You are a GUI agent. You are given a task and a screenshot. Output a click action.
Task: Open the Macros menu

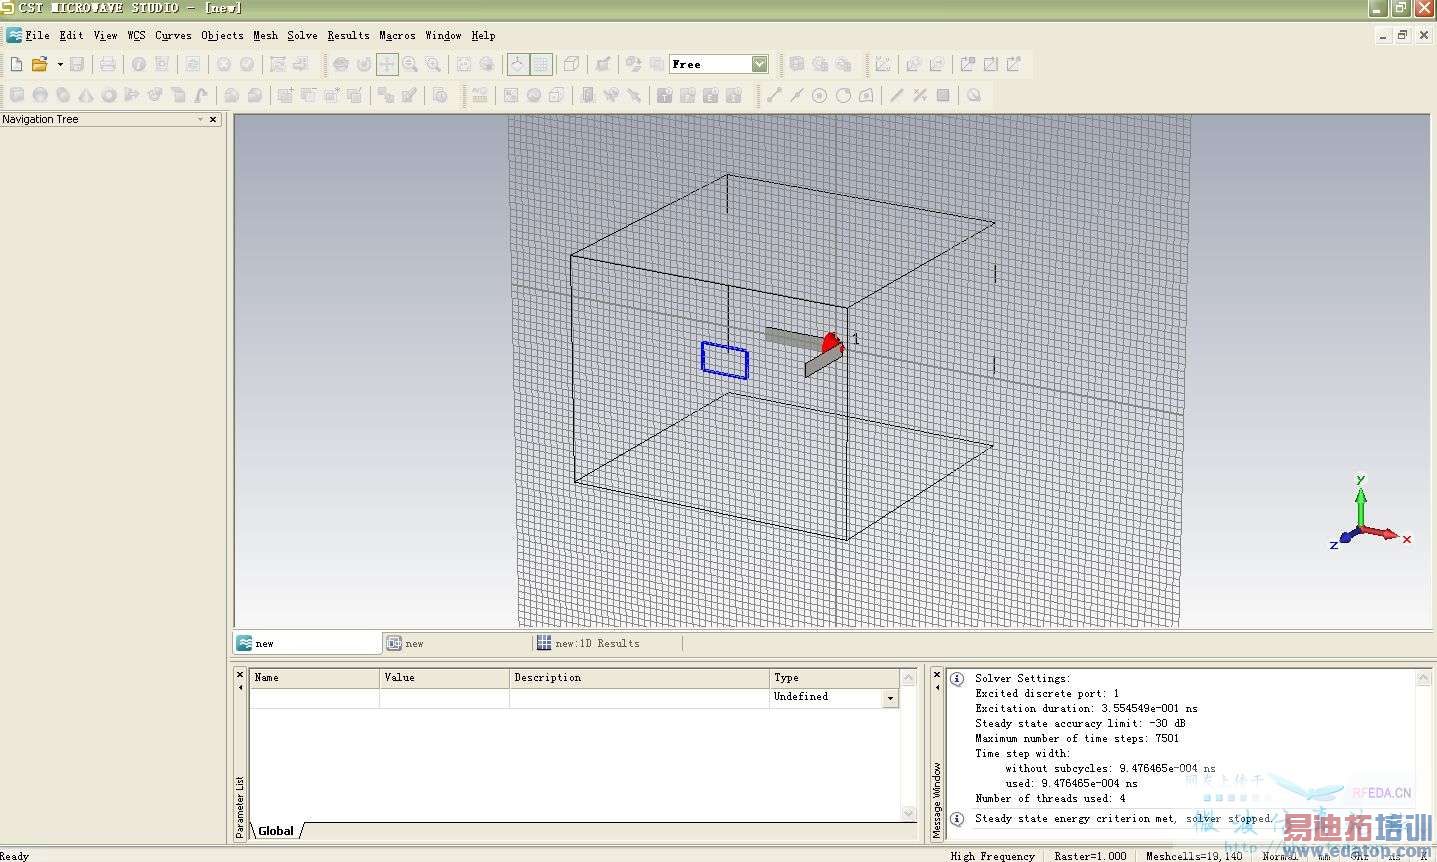397,35
